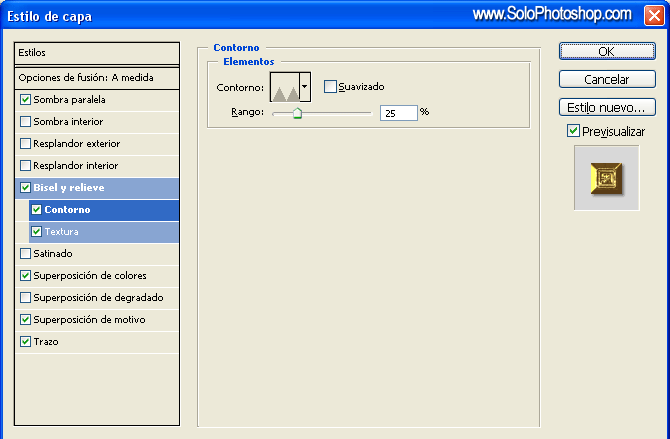This screenshot has height=439, width=670.
Task: Check the Satinado checkbox
Action: point(26,254)
